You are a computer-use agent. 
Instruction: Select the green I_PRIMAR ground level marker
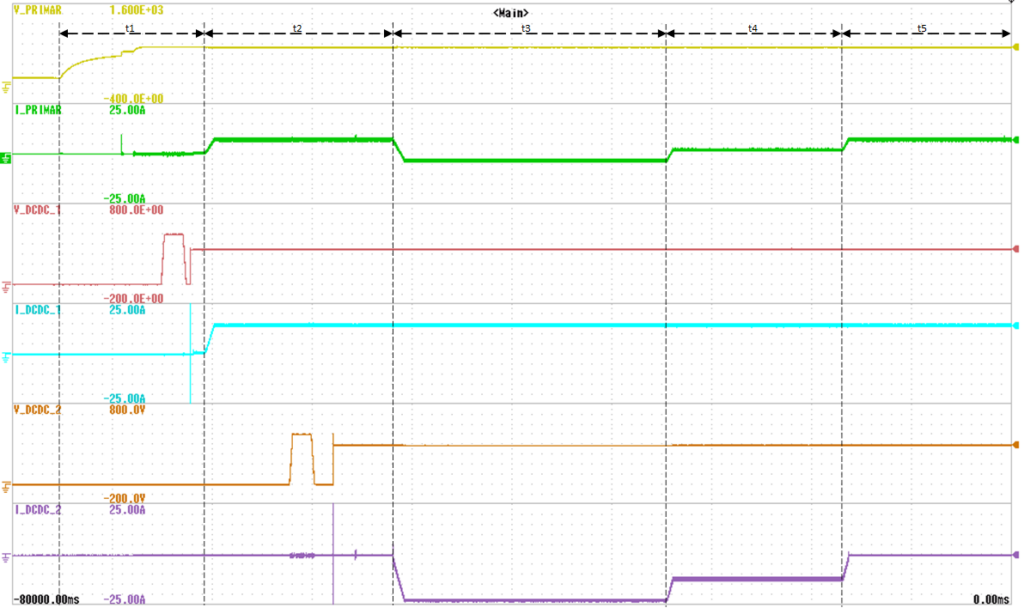coord(6,156)
